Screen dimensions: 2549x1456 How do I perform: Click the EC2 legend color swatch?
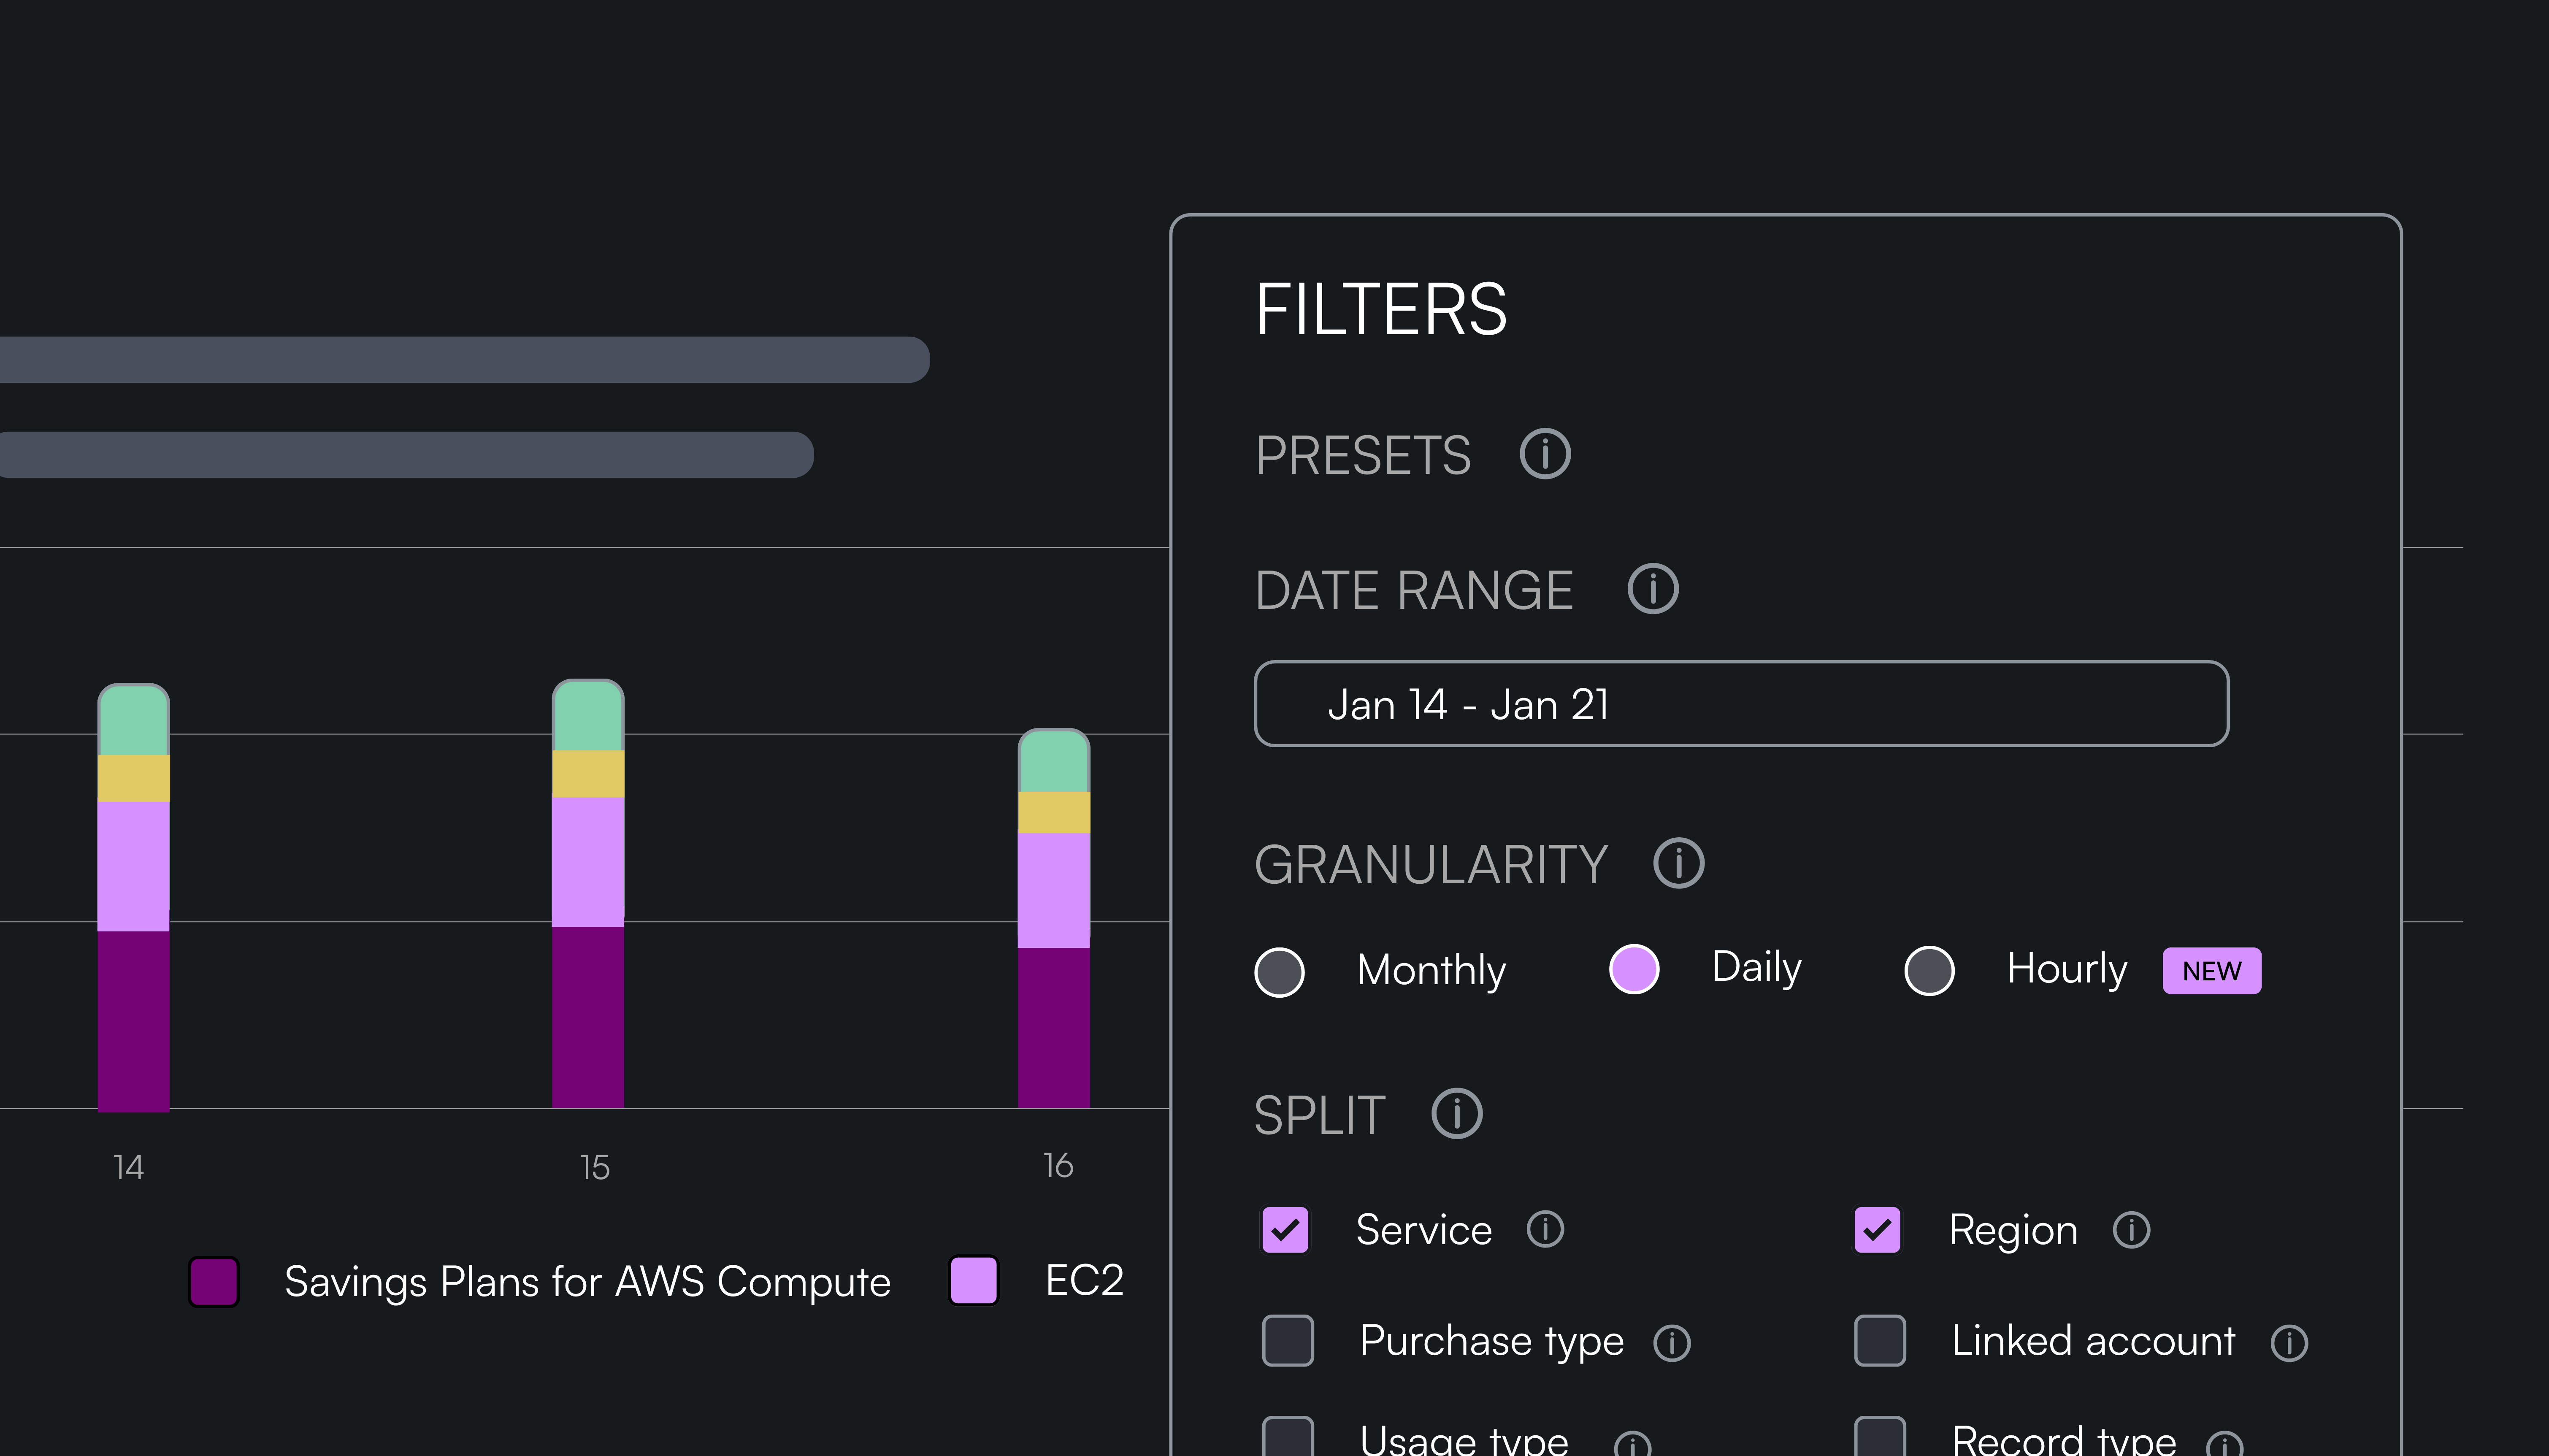click(973, 1281)
